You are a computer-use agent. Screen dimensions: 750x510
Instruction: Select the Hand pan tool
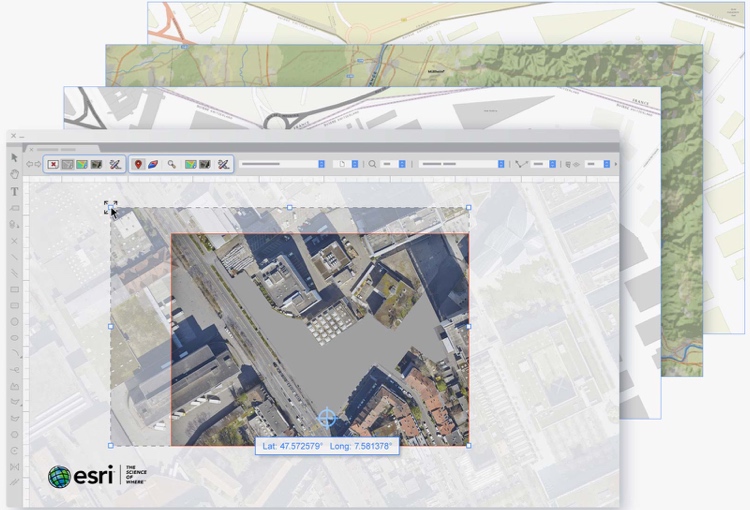(x=14, y=173)
